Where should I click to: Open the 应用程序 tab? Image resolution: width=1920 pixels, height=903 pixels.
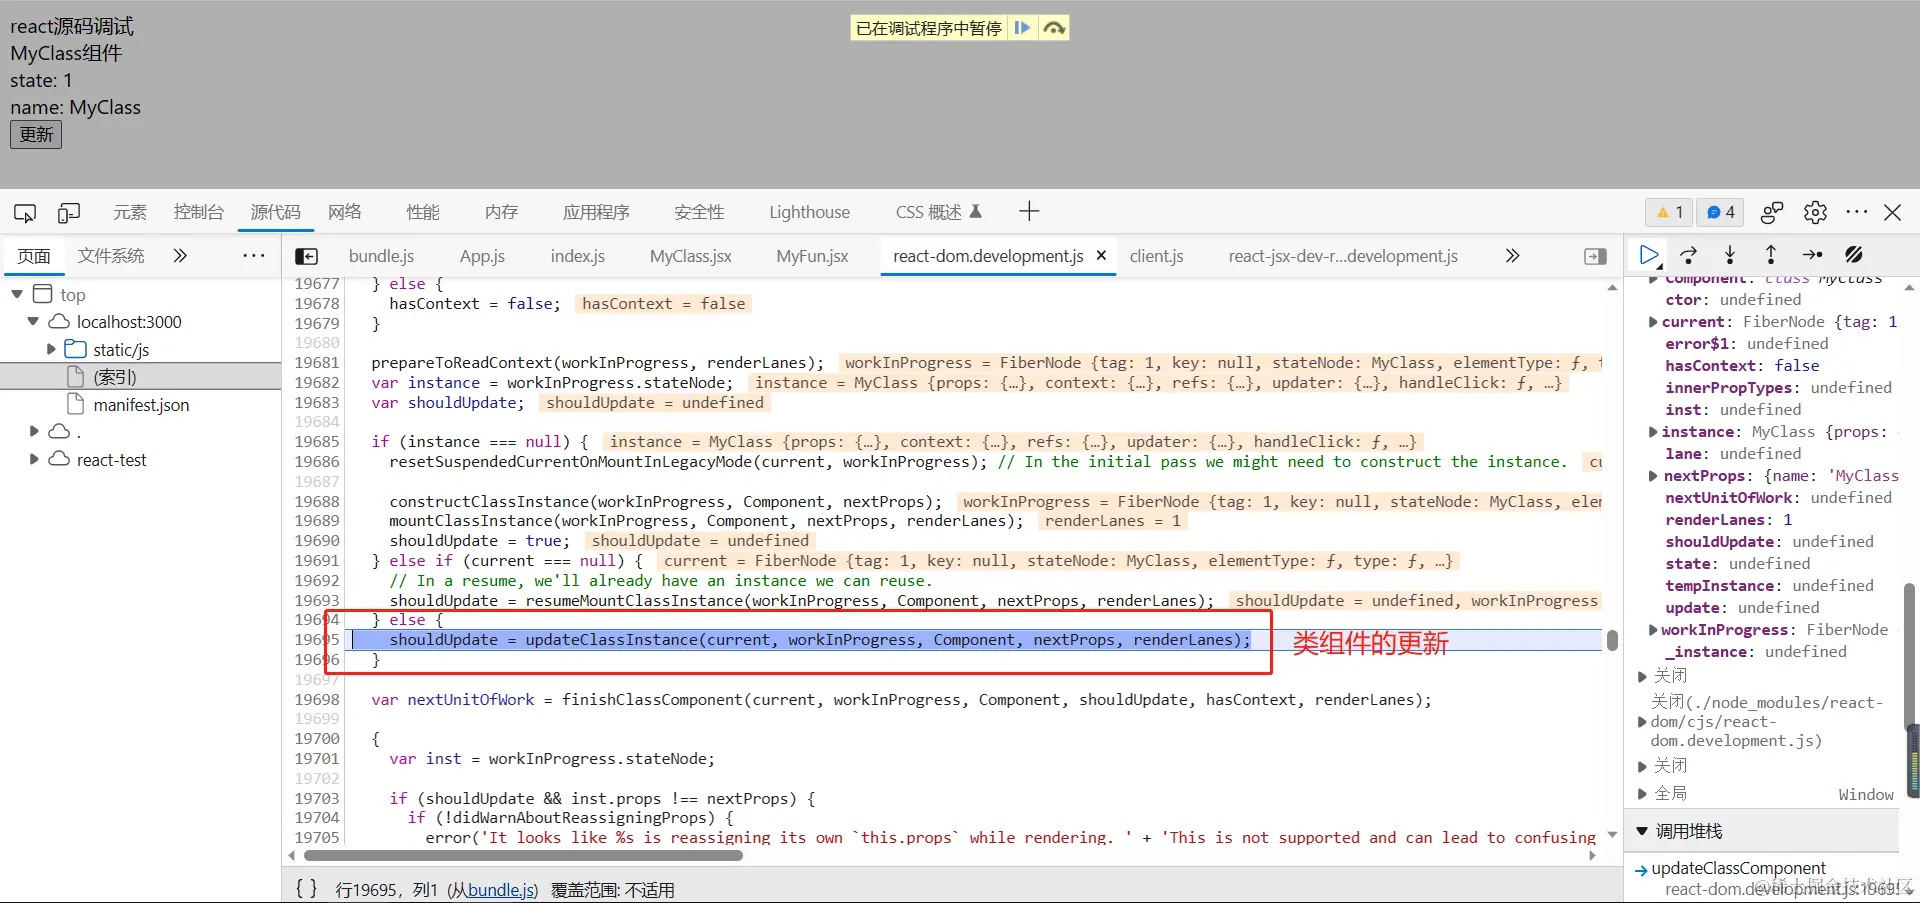pyautogui.click(x=596, y=212)
